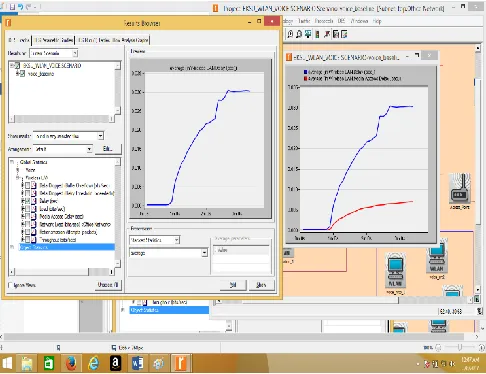Open Firefox from the taskbar

(71, 363)
